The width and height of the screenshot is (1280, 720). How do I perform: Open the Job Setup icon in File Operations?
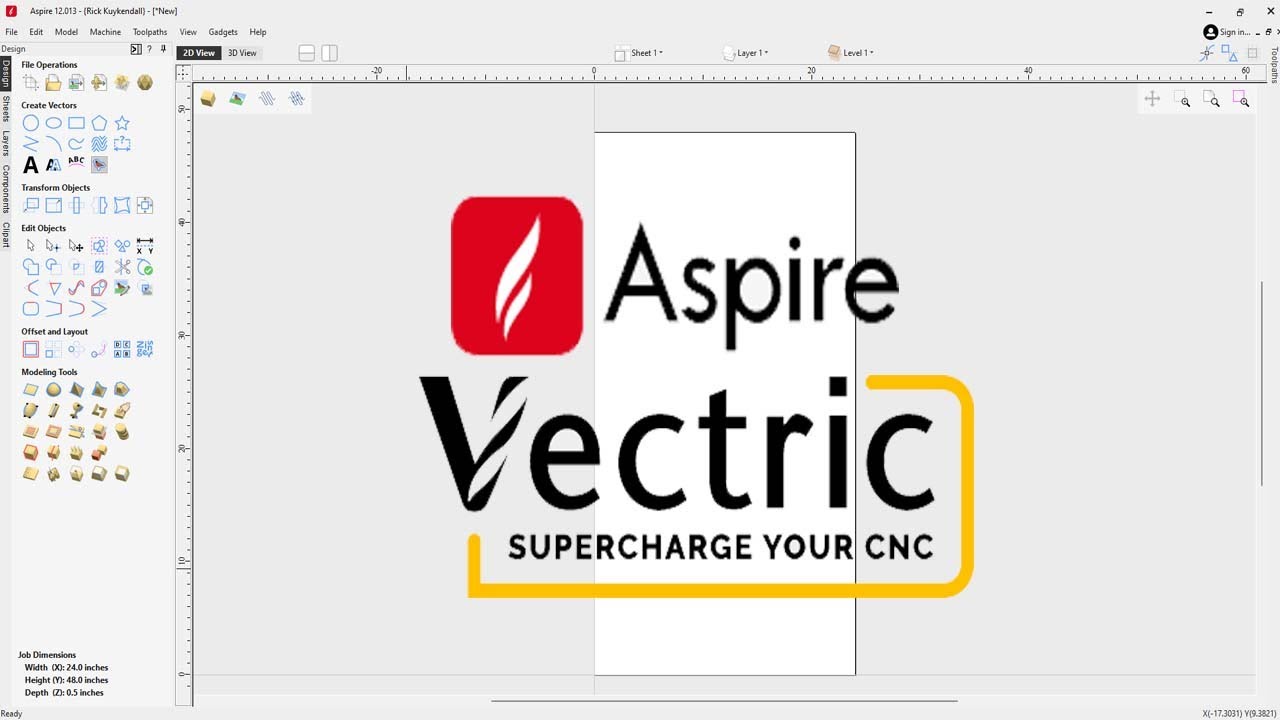[x=31, y=83]
